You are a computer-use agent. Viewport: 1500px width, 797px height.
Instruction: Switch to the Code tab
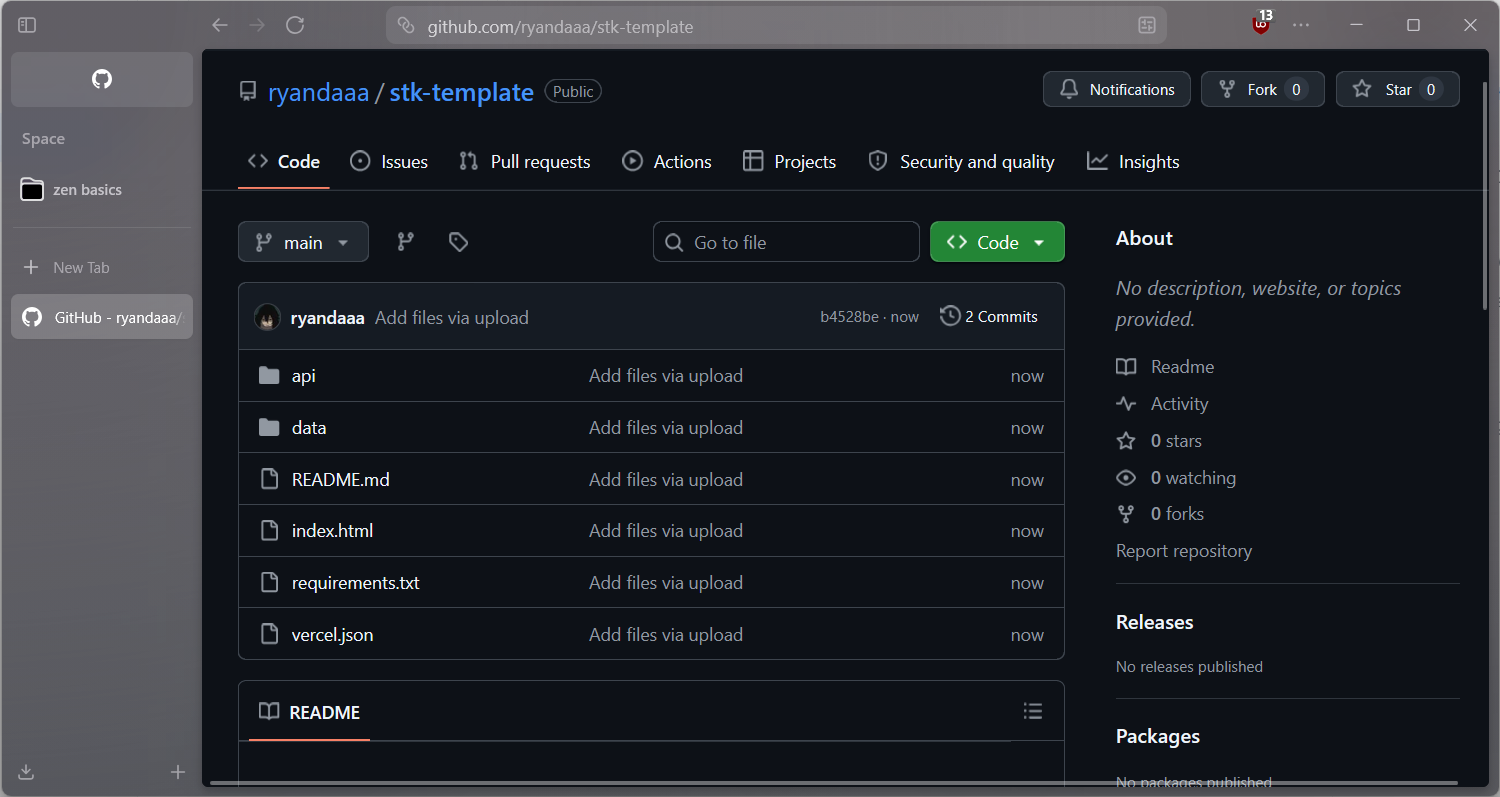click(x=284, y=162)
